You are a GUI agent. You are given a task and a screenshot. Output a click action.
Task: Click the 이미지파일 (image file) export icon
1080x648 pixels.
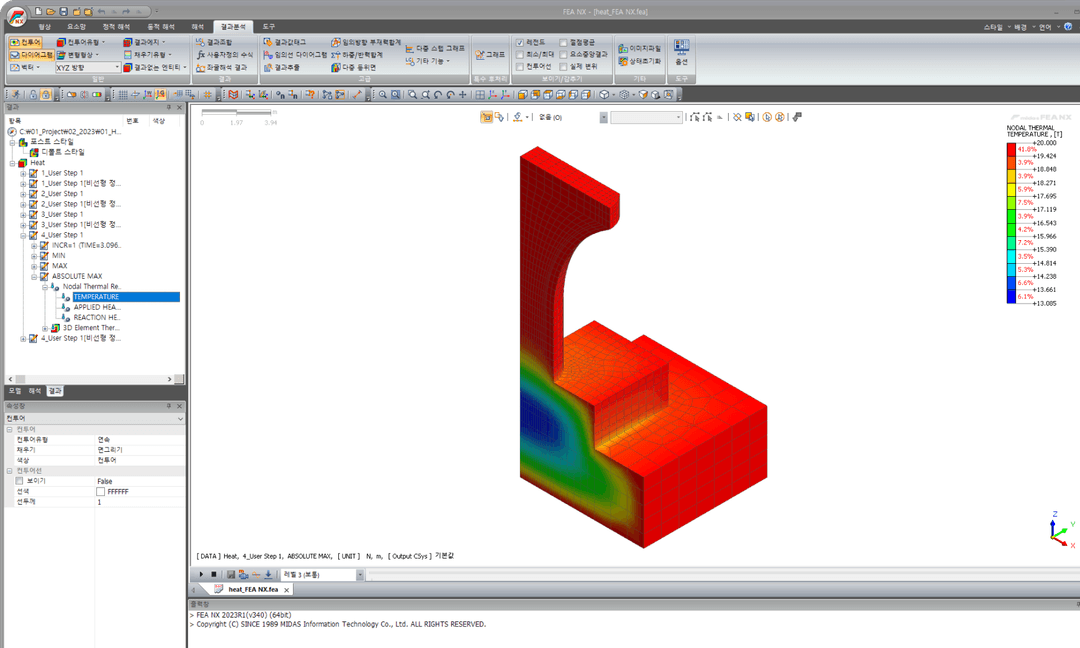639,48
